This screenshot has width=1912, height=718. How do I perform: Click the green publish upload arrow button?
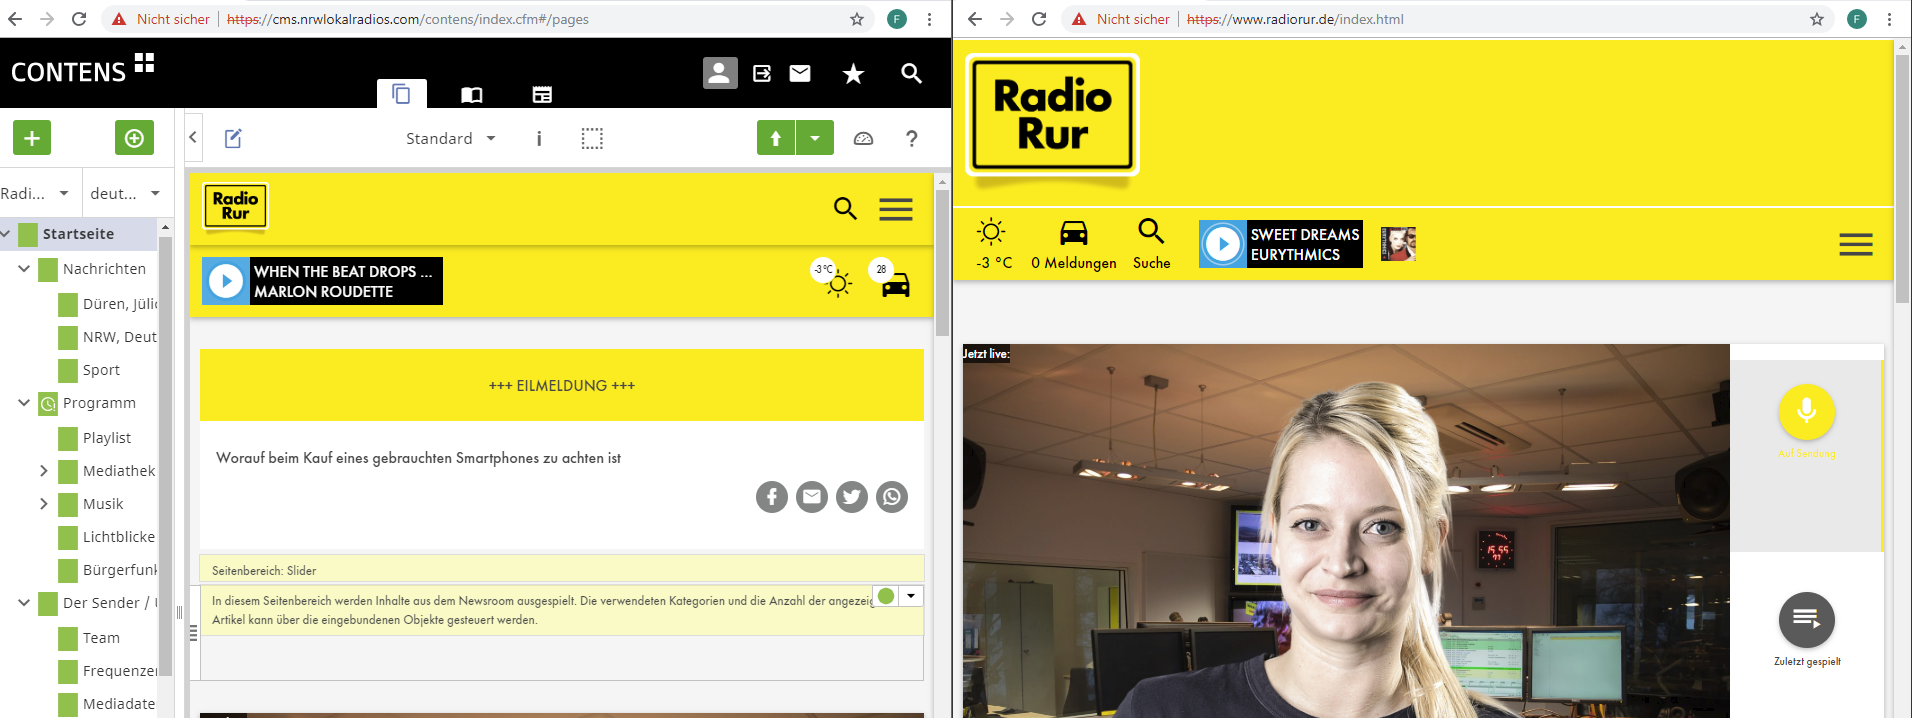coord(776,138)
